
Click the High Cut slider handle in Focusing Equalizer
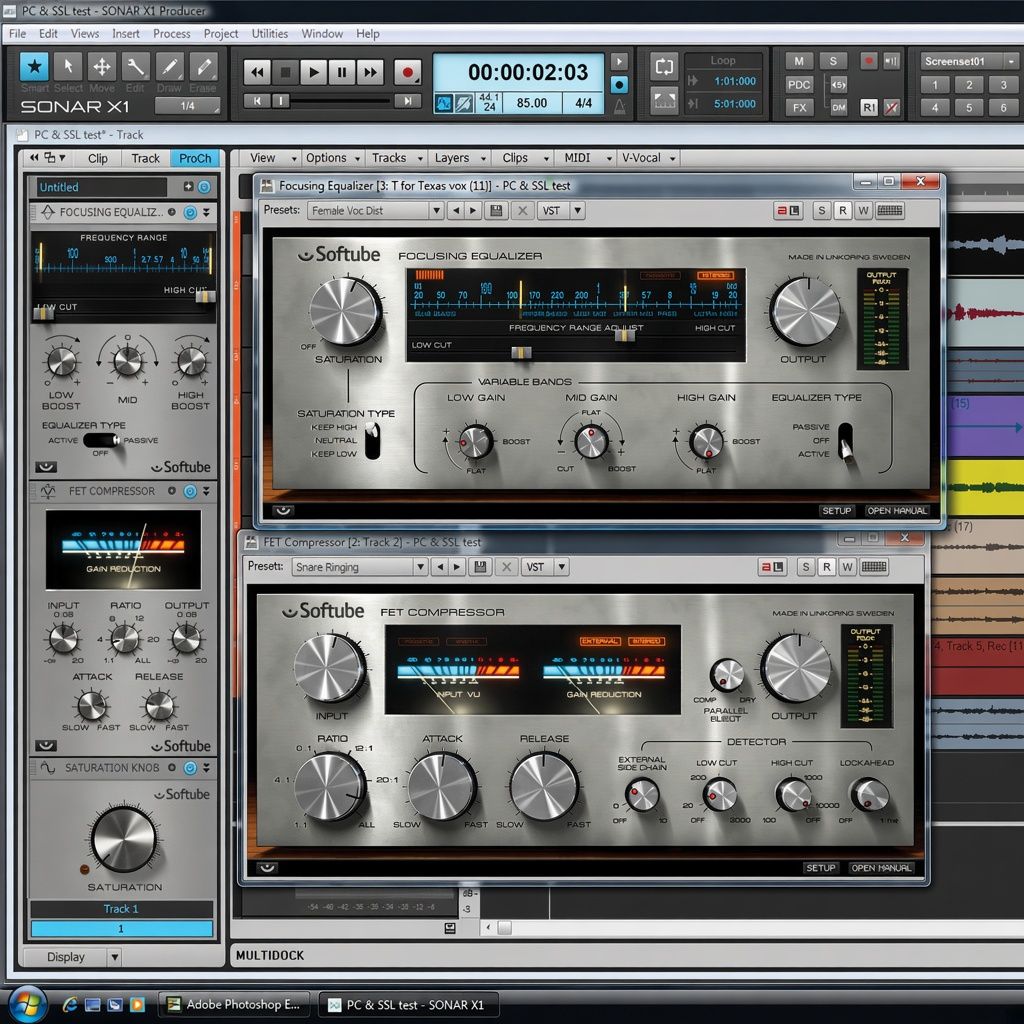[x=625, y=336]
